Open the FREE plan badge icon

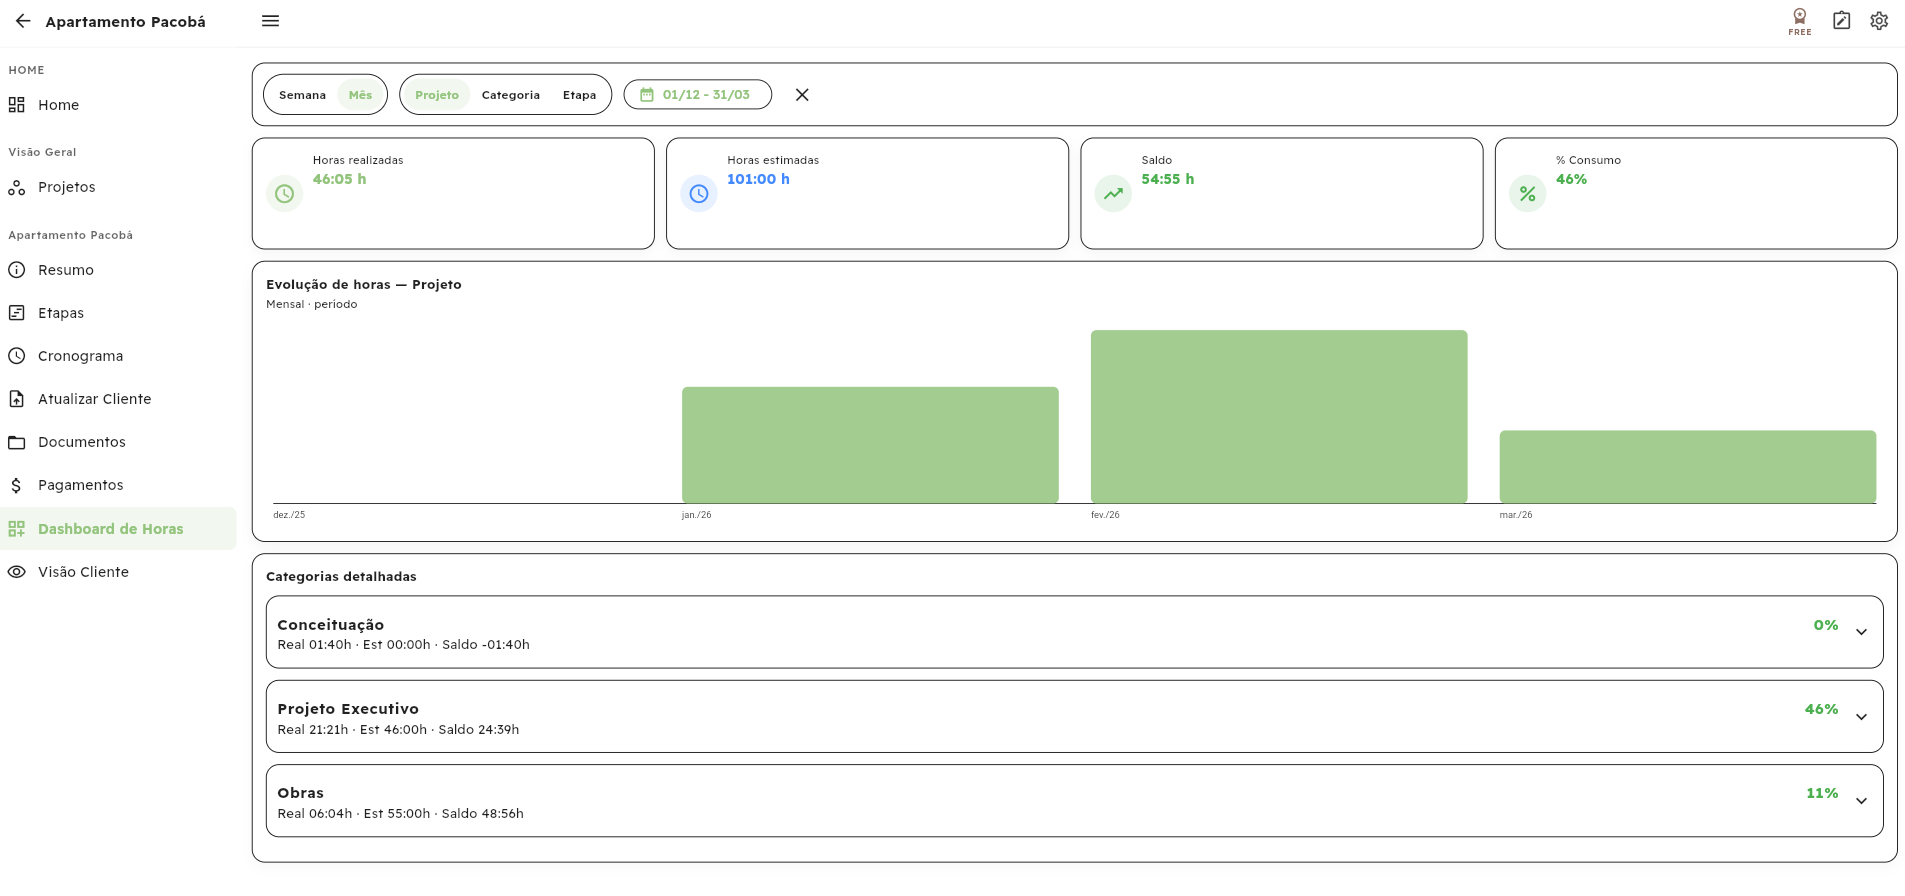coord(1799,21)
